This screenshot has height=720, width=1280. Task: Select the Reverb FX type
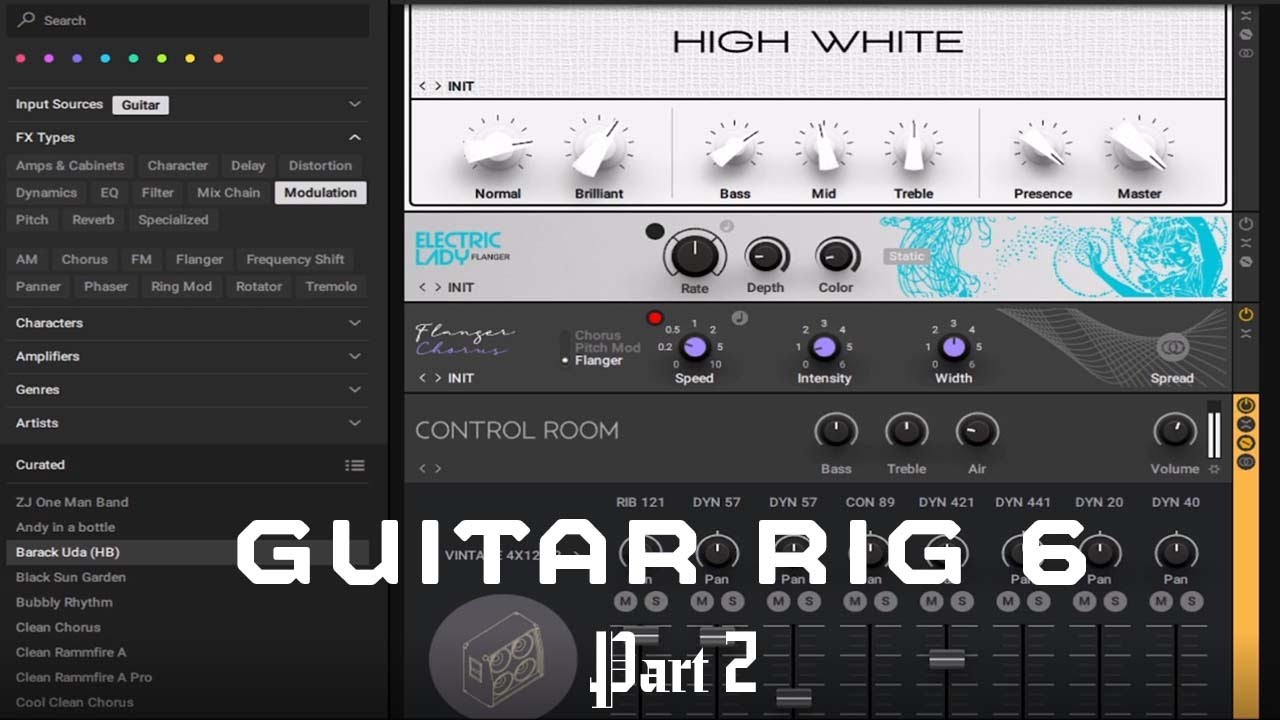(93, 220)
